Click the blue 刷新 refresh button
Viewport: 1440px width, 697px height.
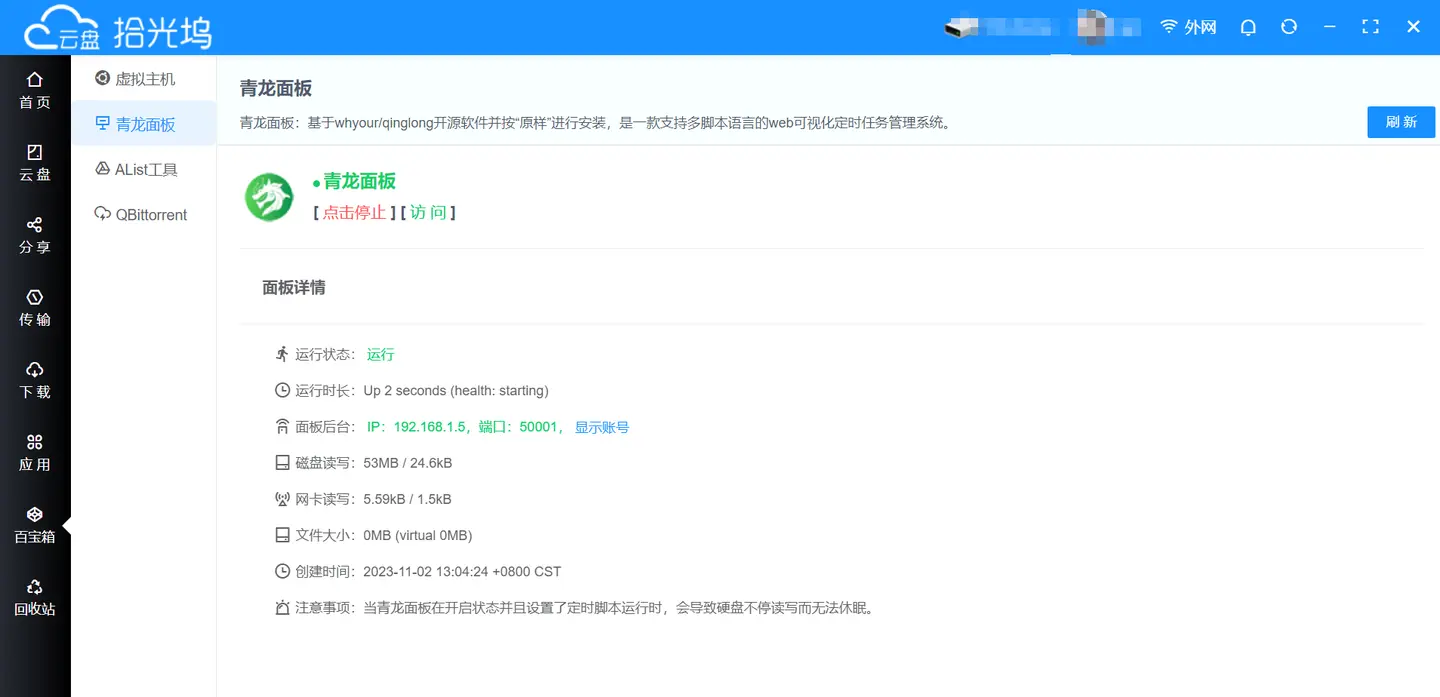1401,122
